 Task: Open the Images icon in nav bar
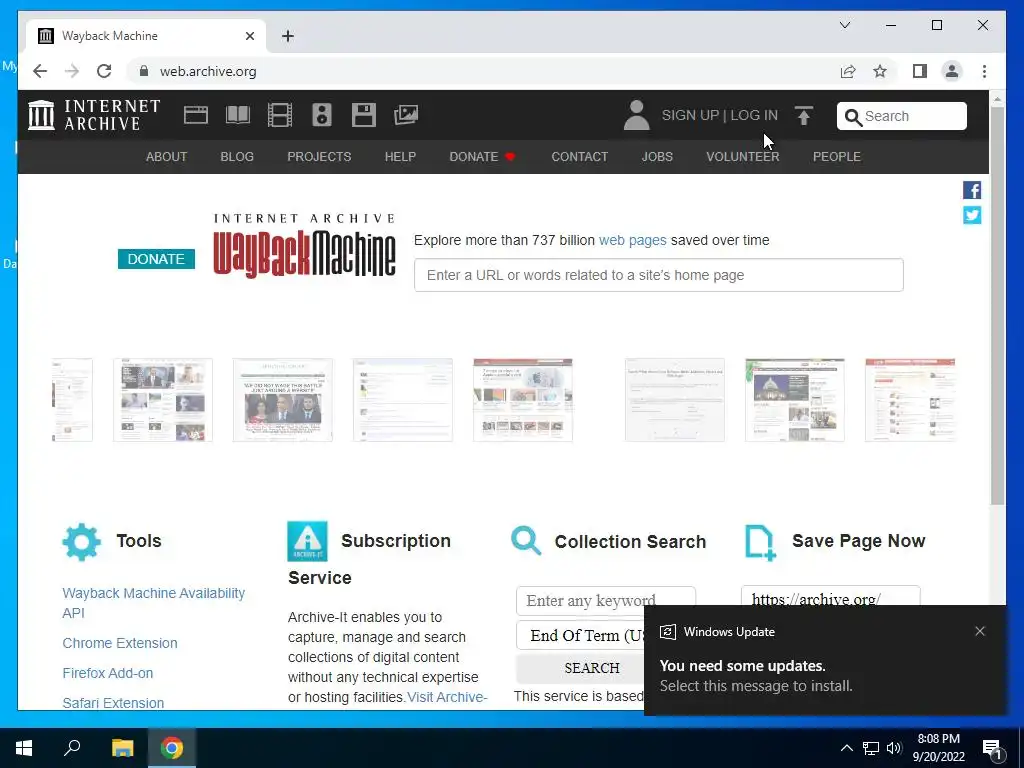406,116
